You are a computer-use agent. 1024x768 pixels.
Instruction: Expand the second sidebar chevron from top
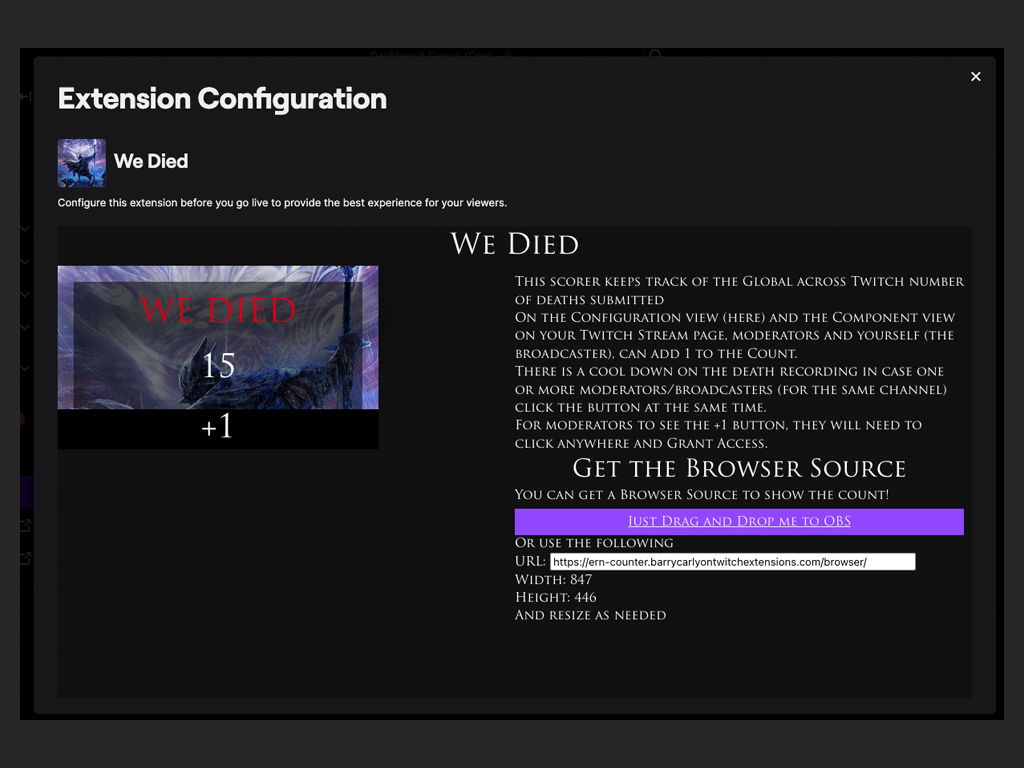[26, 263]
